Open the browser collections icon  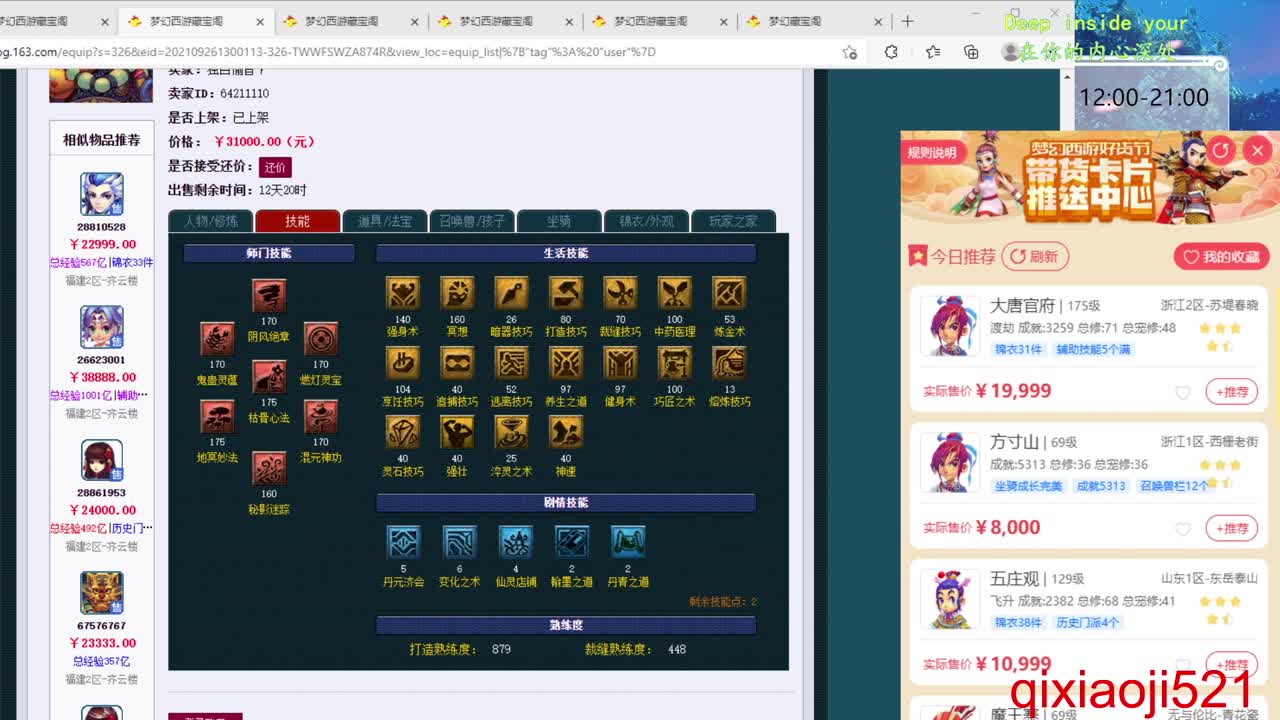pos(971,52)
